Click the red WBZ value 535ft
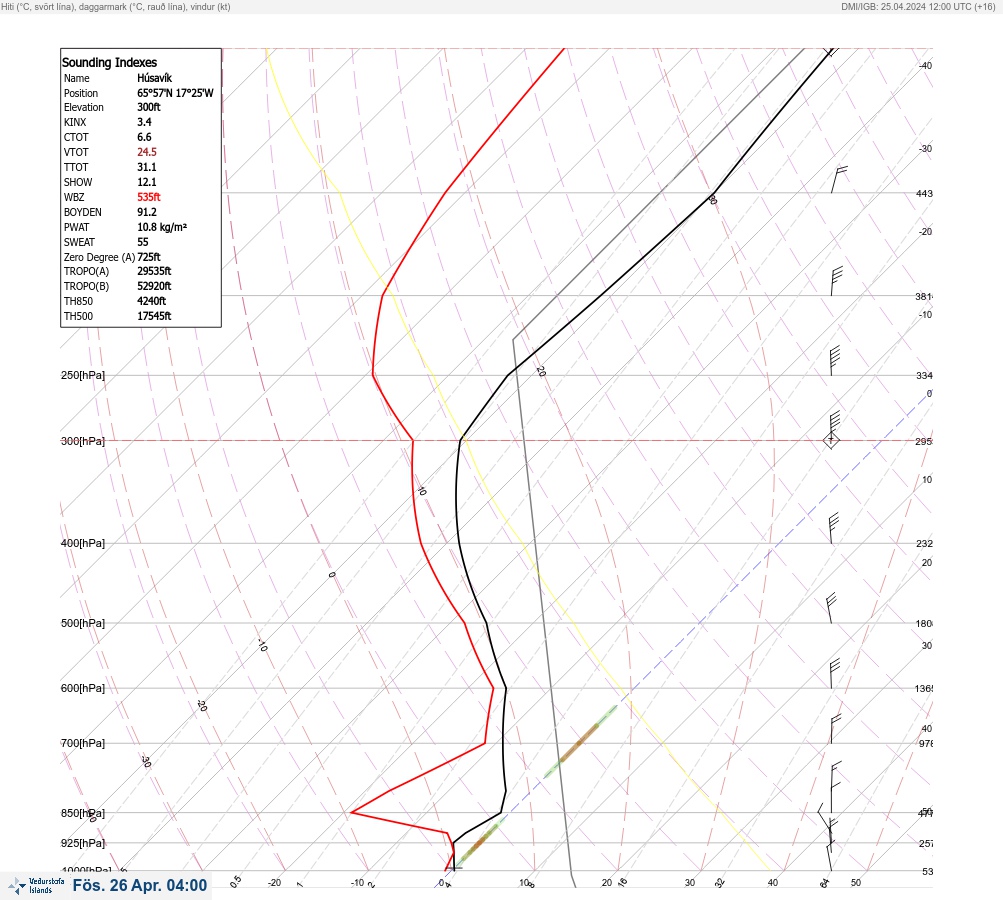The image size is (1003, 900). [x=148, y=197]
